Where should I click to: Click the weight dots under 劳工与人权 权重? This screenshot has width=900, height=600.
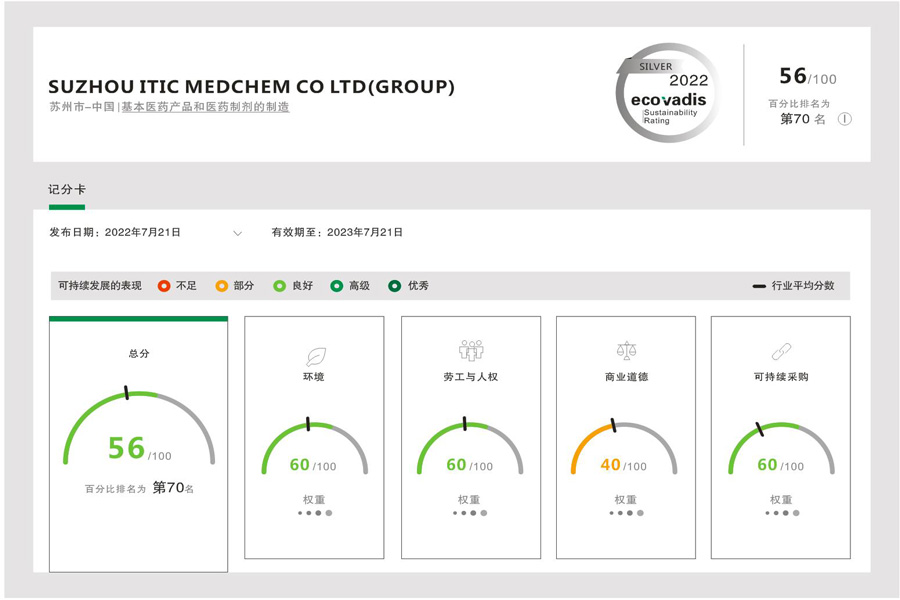[470, 513]
